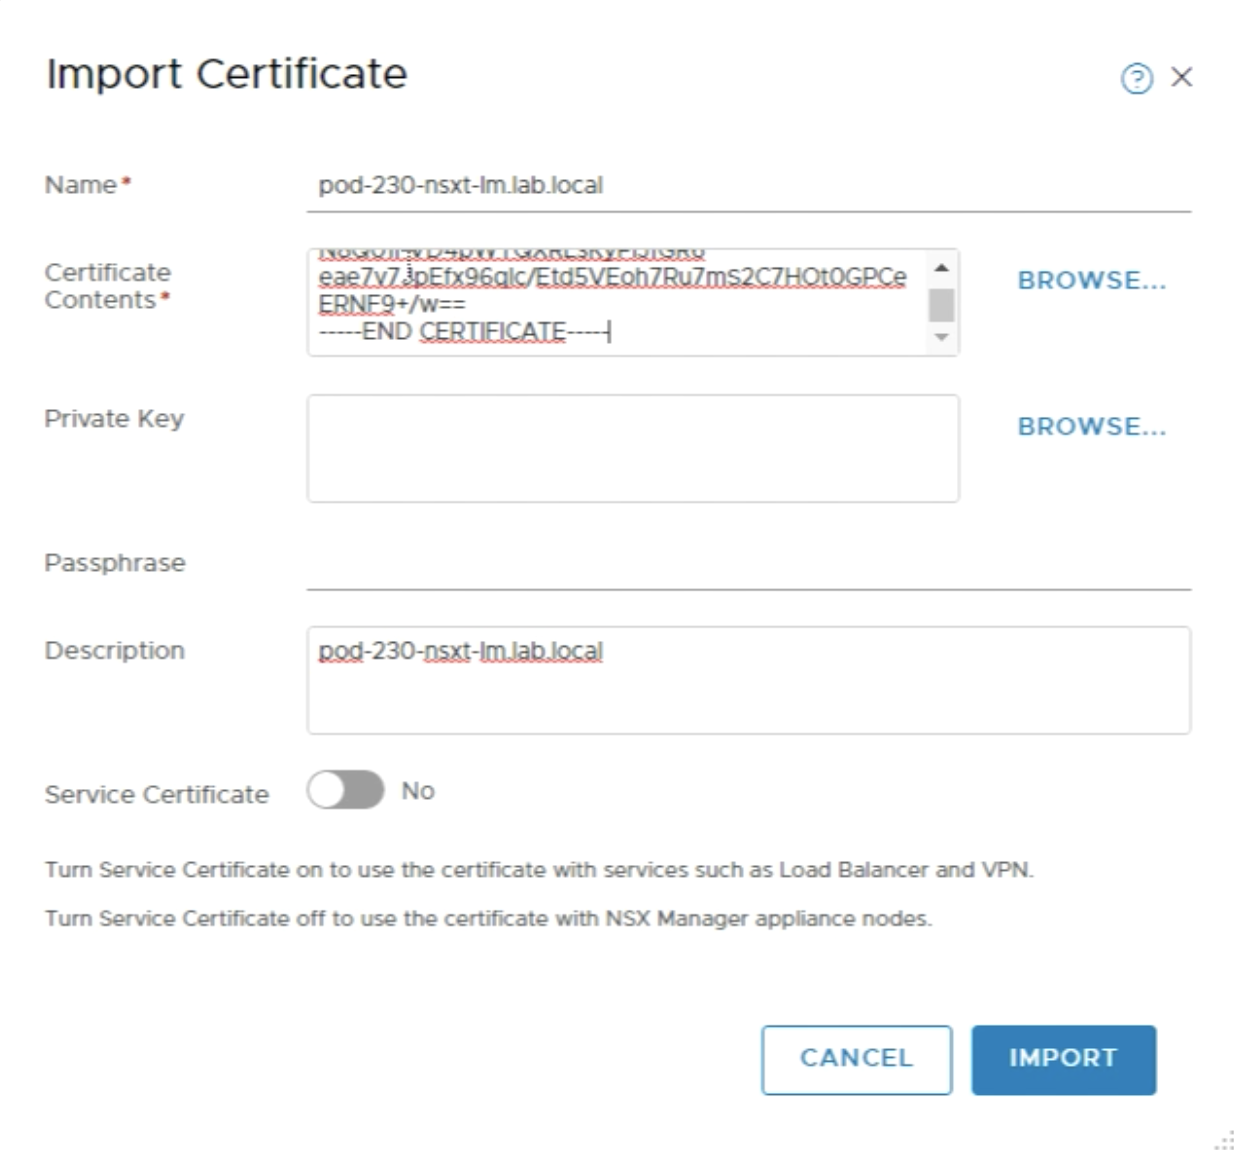Open the help question mark icon
Image resolution: width=1234 pixels, height=1150 pixels.
tap(1136, 78)
